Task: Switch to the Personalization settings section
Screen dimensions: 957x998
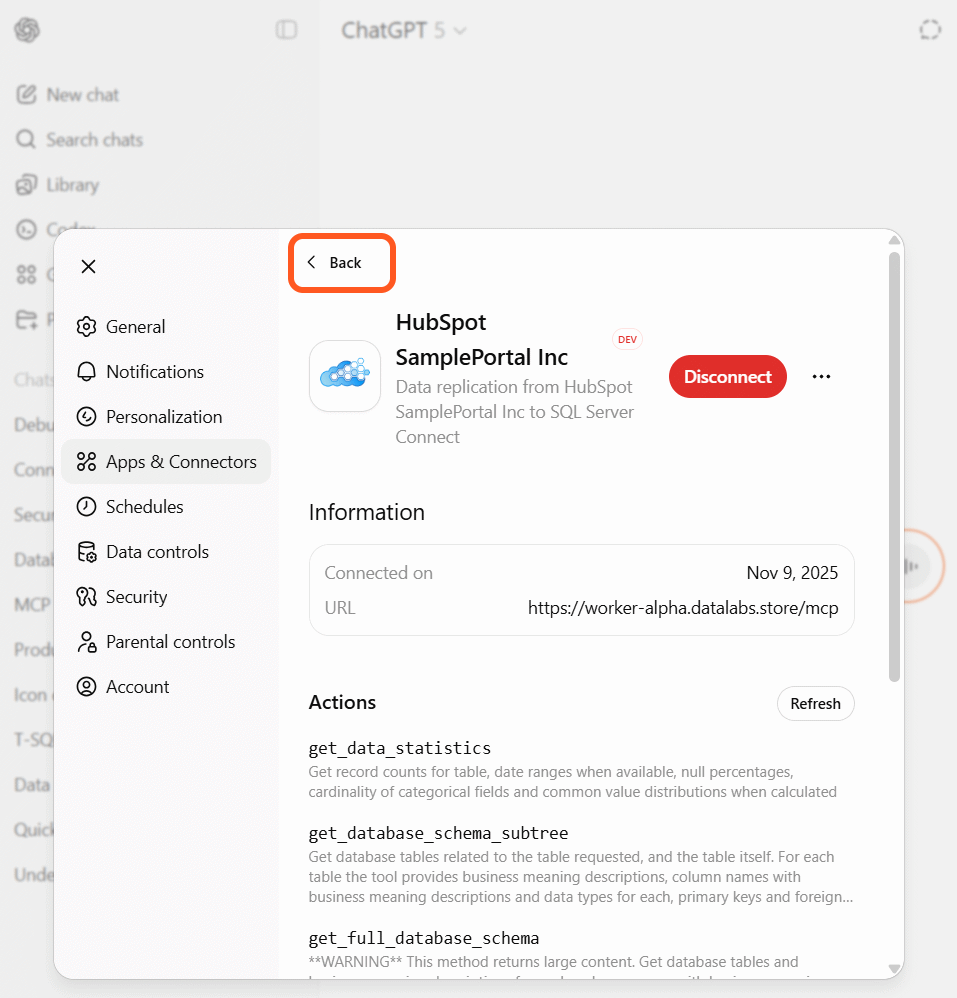Action: tap(163, 416)
